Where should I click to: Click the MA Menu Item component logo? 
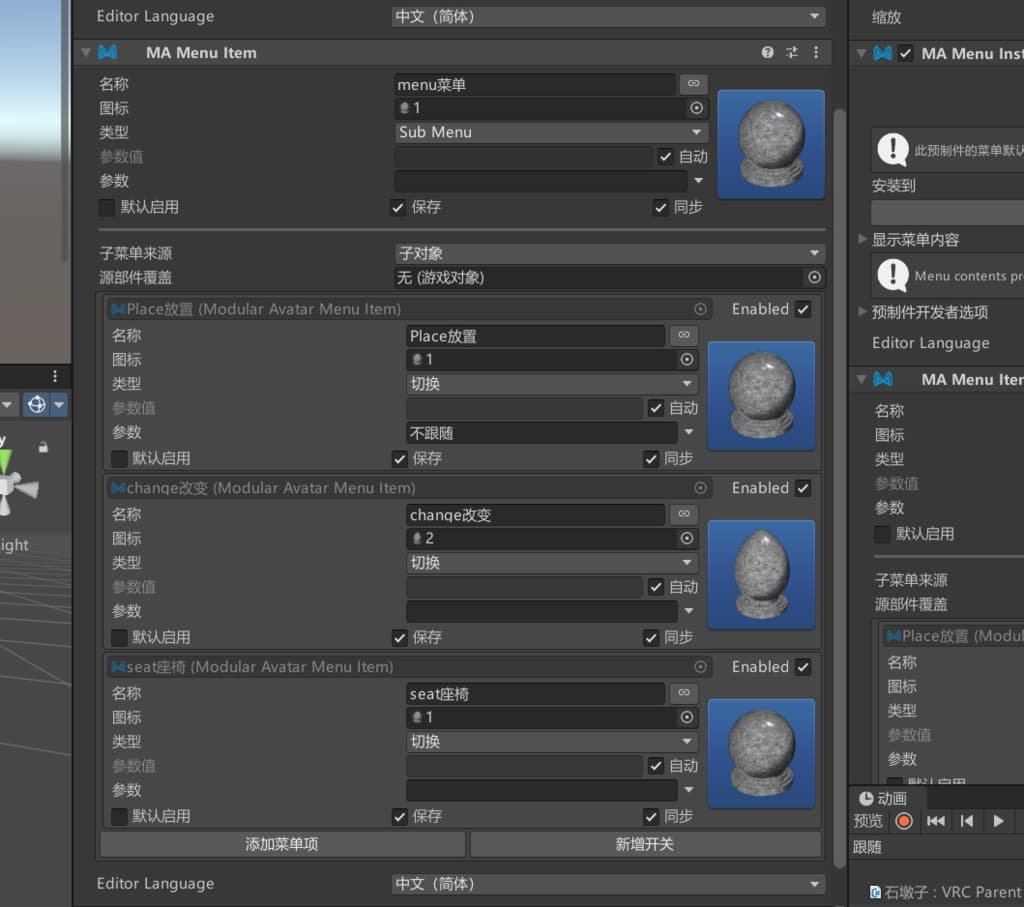108,52
